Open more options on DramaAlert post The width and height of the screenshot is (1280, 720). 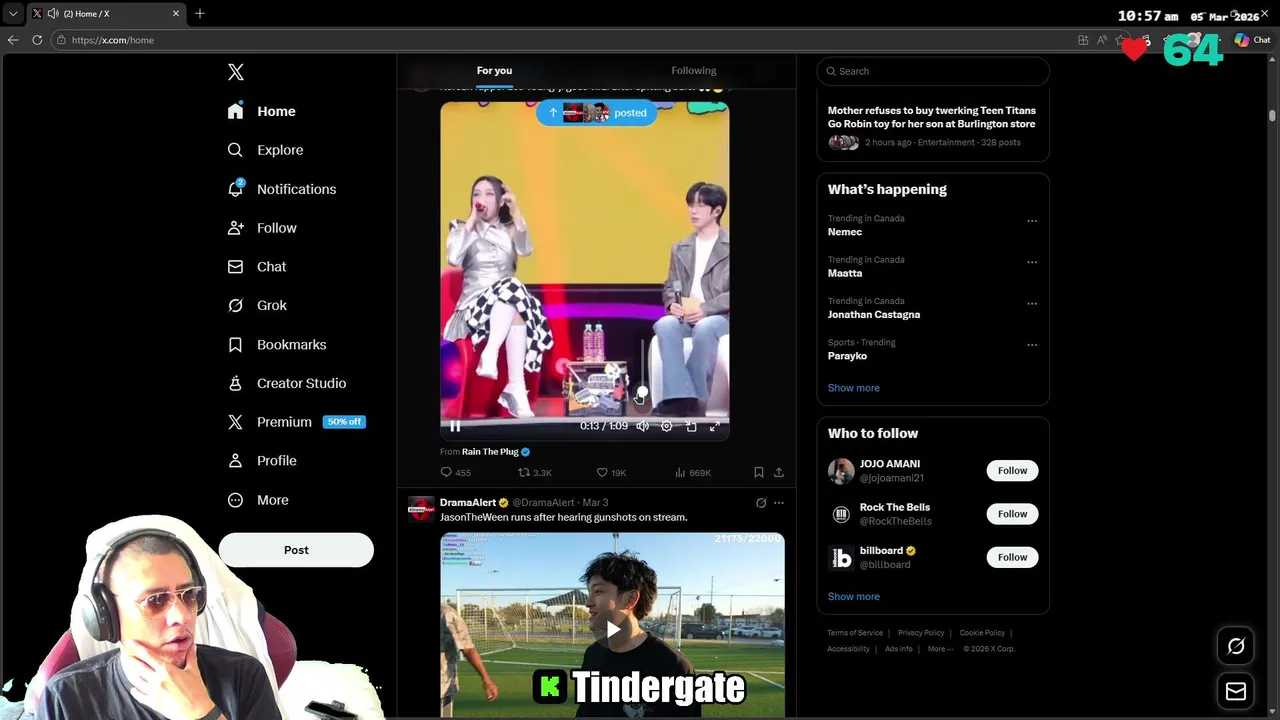pyautogui.click(x=779, y=503)
